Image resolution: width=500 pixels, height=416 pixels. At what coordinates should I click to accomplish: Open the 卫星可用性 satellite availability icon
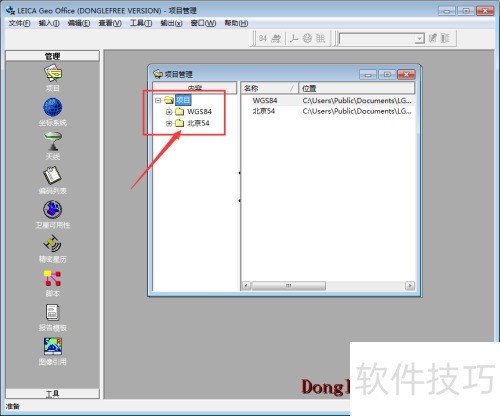point(52,210)
